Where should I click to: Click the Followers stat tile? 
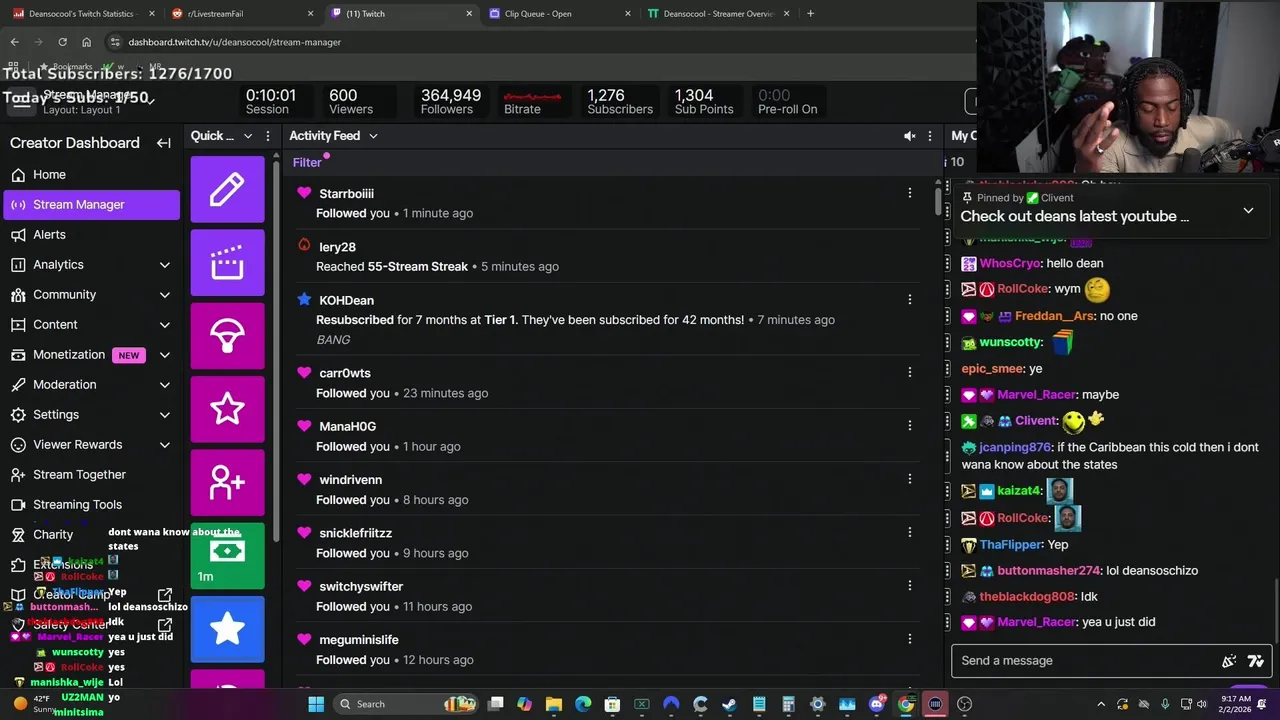click(450, 102)
